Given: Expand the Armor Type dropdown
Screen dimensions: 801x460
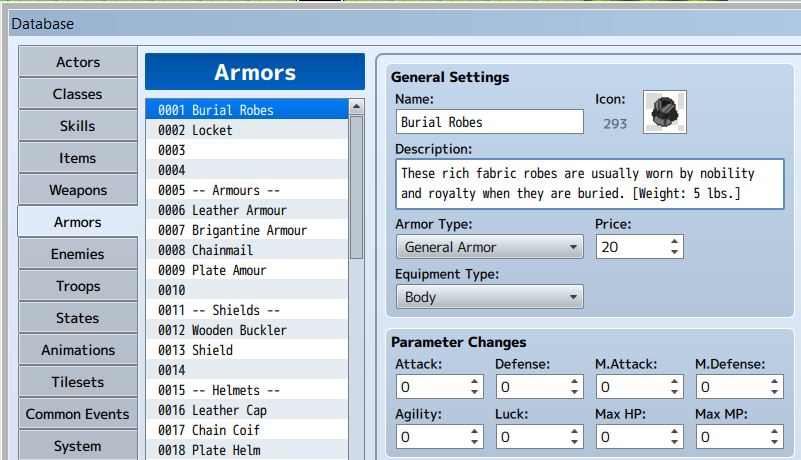Looking at the screenshot, I should point(489,247).
